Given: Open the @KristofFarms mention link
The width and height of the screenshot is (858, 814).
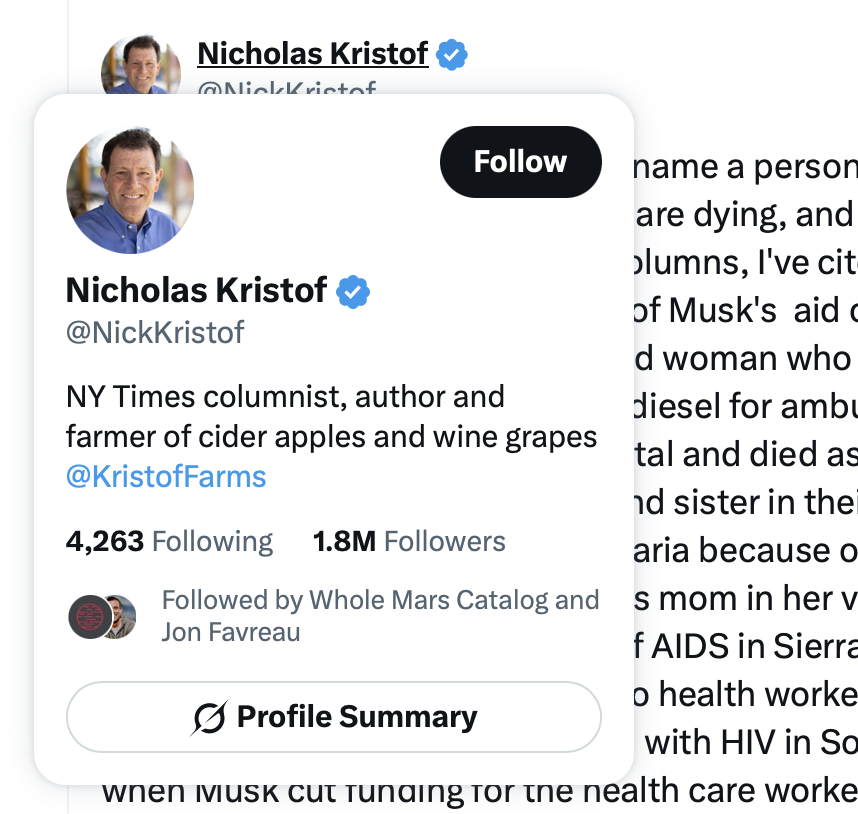Looking at the screenshot, I should click(166, 476).
